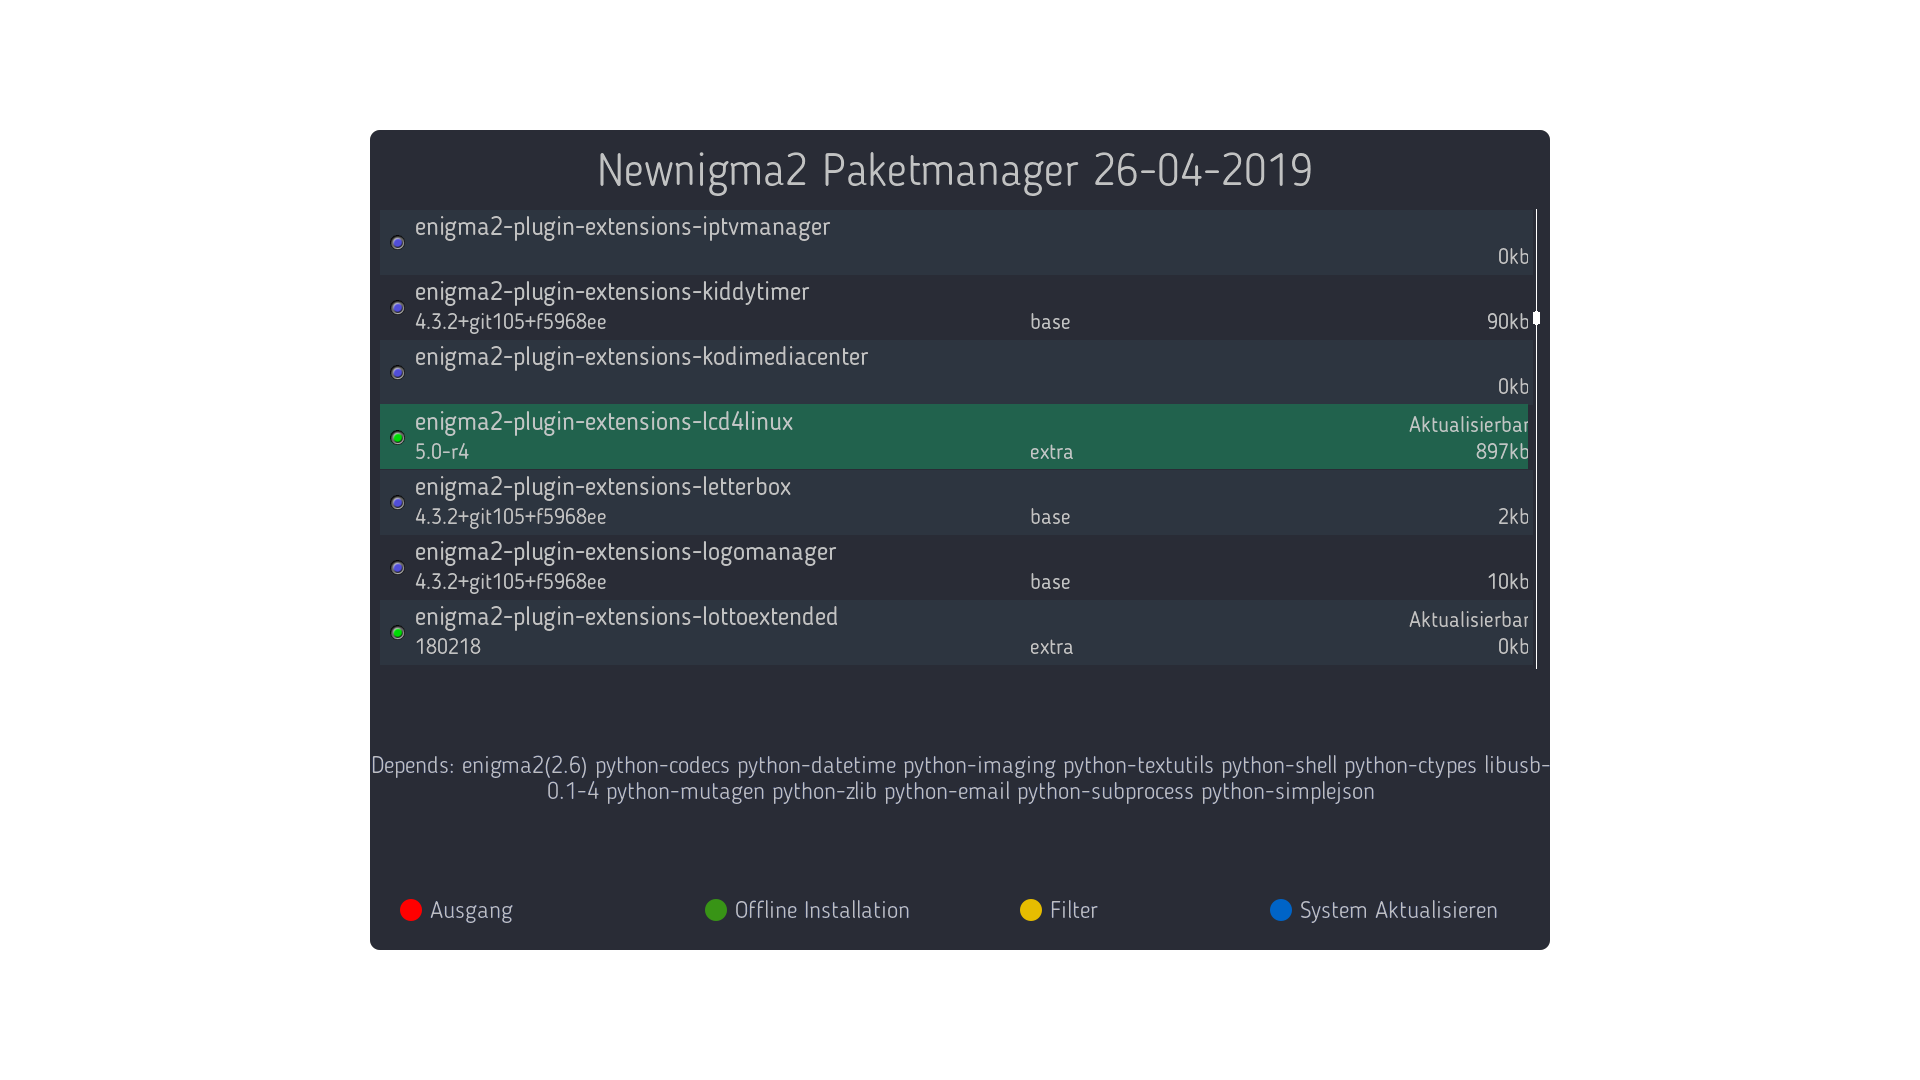
Task: Click 'extra' category on lcd4linux row
Action: (1051, 452)
